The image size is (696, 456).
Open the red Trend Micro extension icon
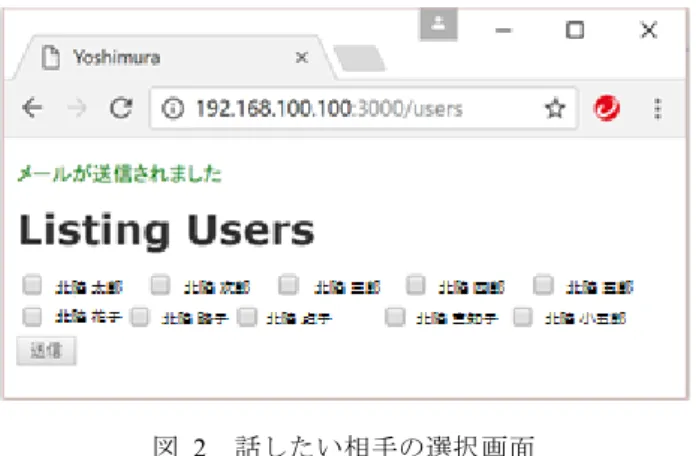606,108
